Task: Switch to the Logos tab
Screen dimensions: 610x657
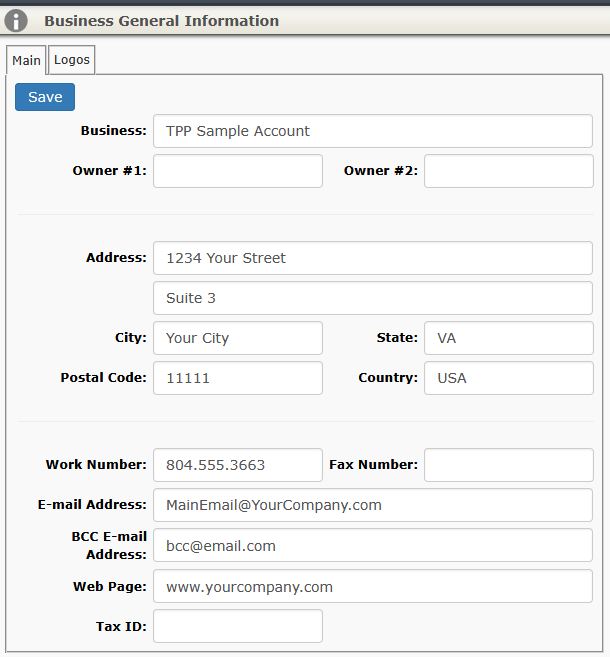Action: (72, 60)
